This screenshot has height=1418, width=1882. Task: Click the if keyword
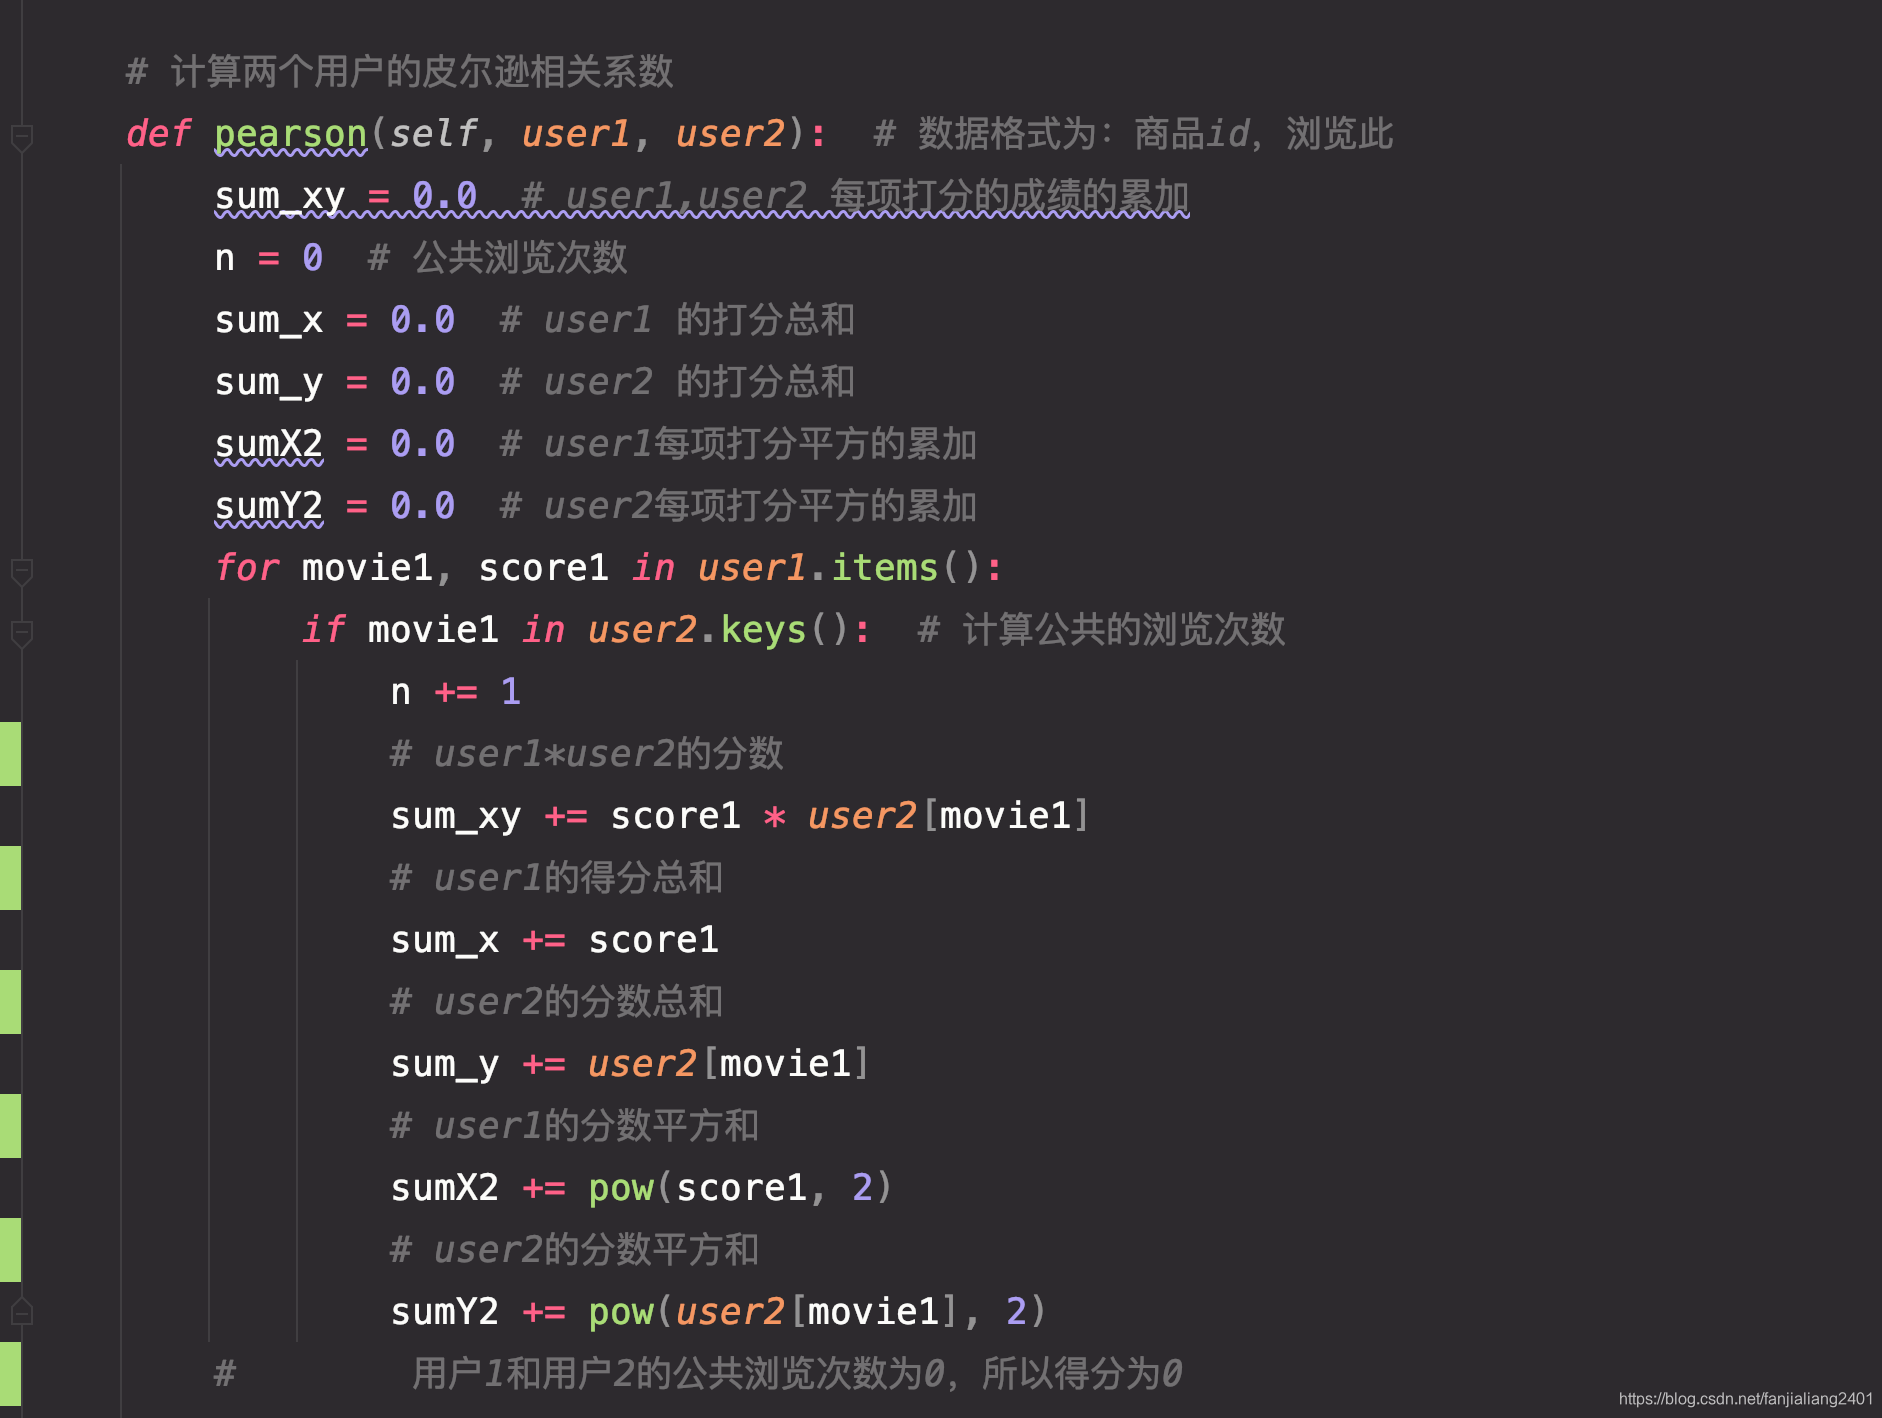pos(323,630)
